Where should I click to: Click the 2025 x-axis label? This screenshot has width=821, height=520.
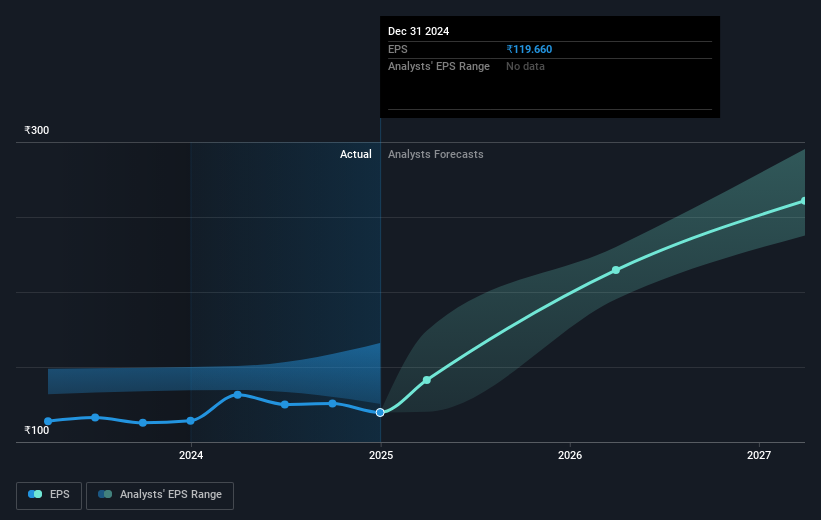[x=381, y=456]
